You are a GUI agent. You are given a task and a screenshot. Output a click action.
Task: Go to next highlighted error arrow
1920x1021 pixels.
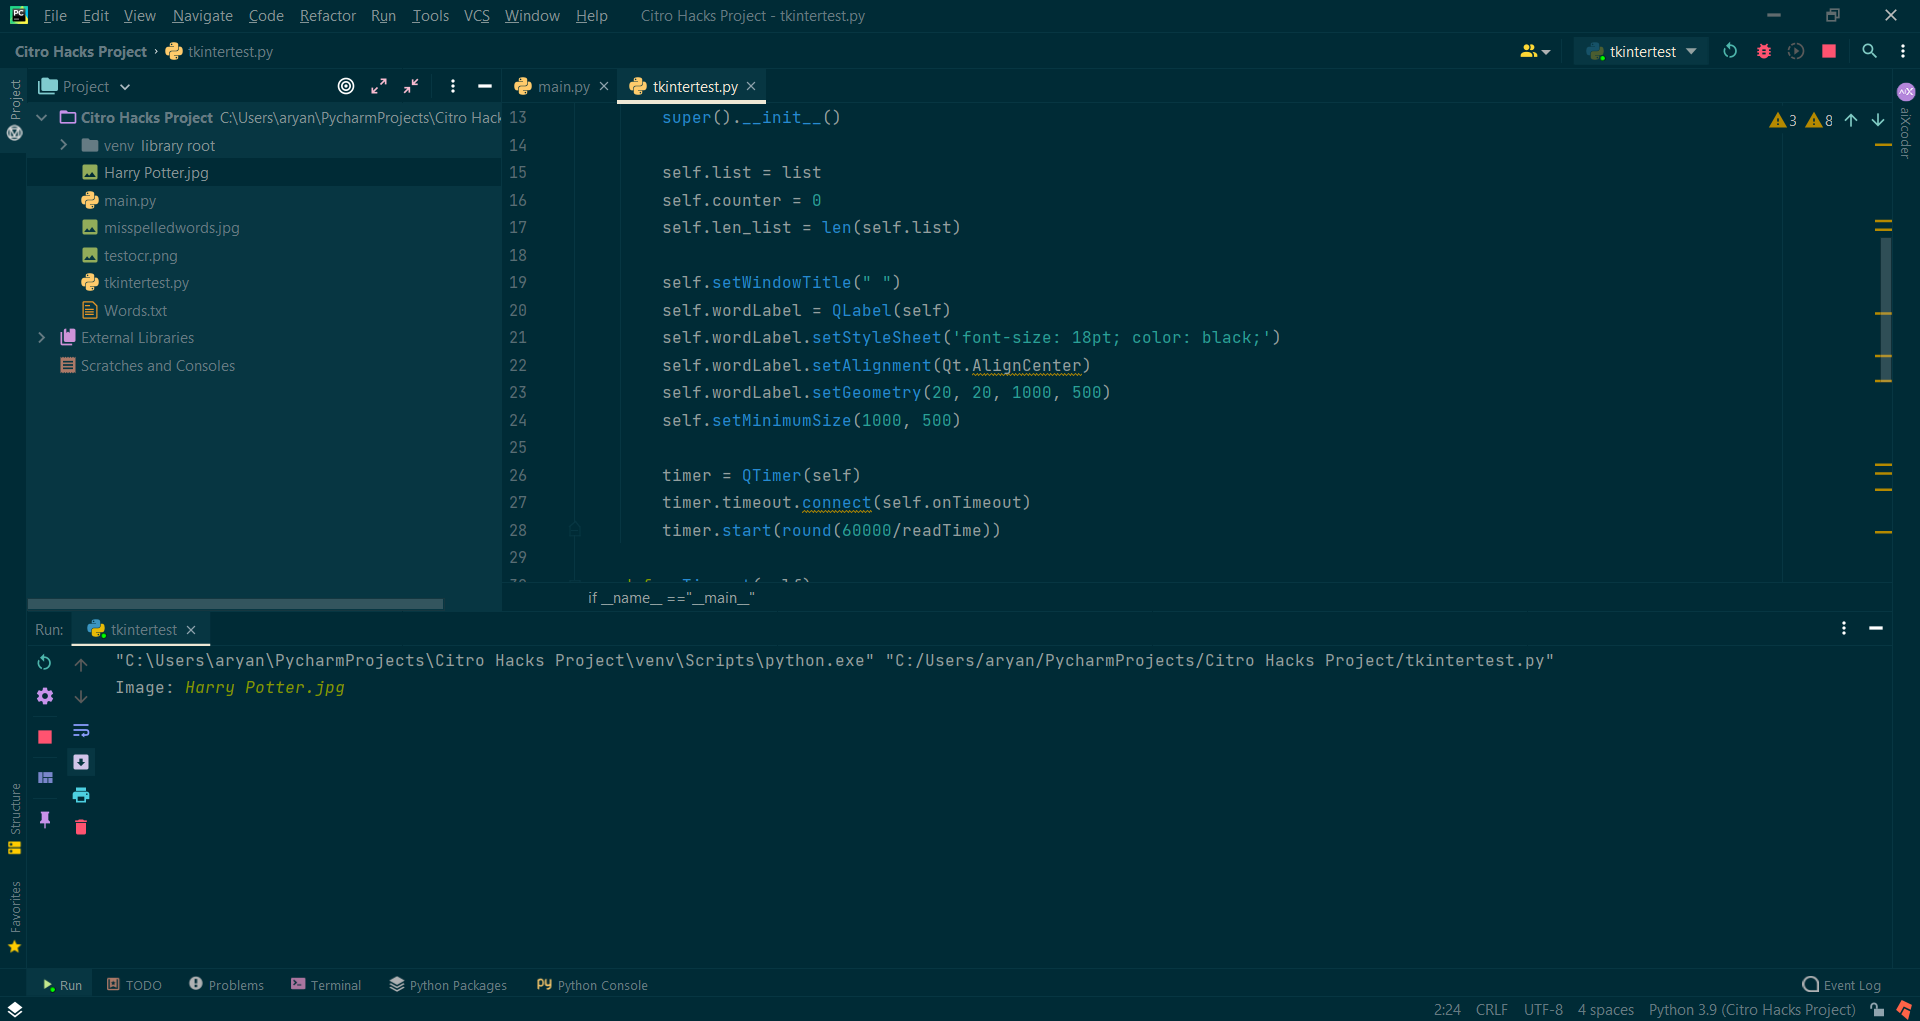1878,120
